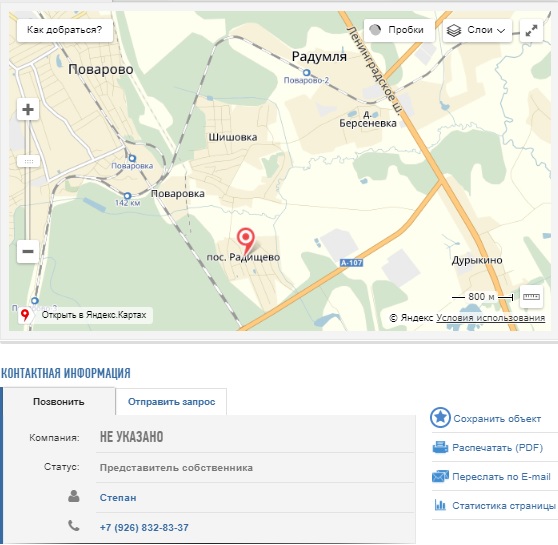Switch to the Отправить запрос tab
This screenshot has height=545, width=558.
tap(171, 402)
